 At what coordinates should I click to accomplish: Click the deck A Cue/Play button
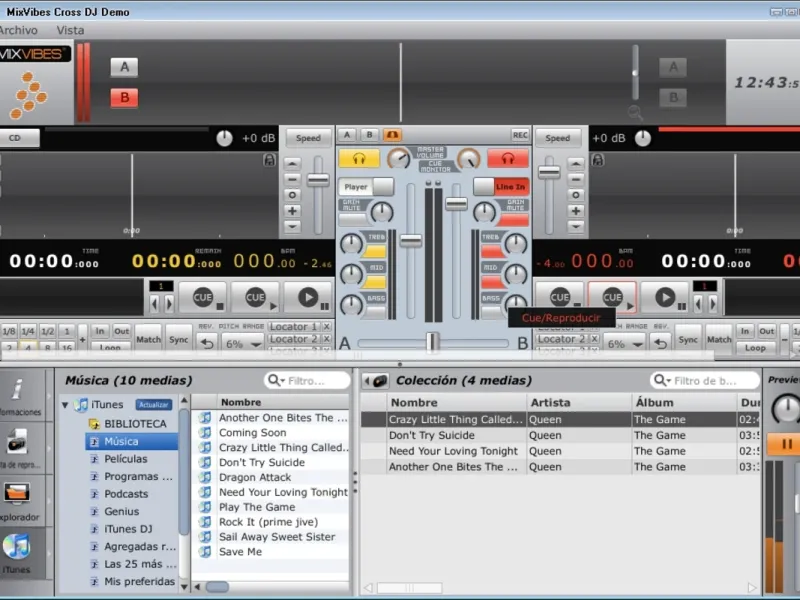pos(255,297)
